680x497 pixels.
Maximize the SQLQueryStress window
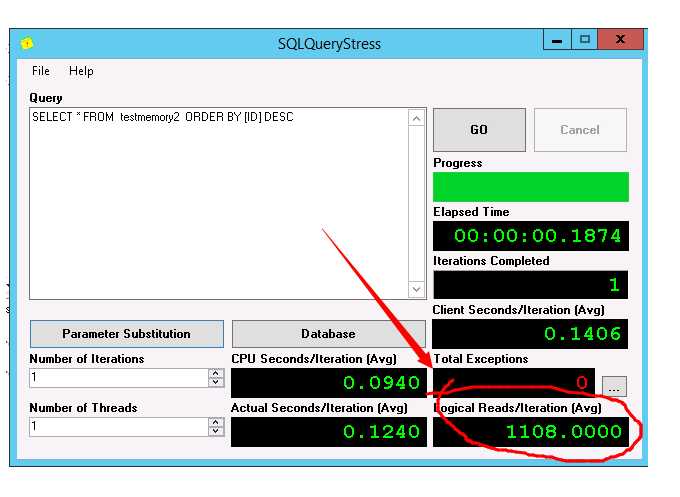[585, 40]
